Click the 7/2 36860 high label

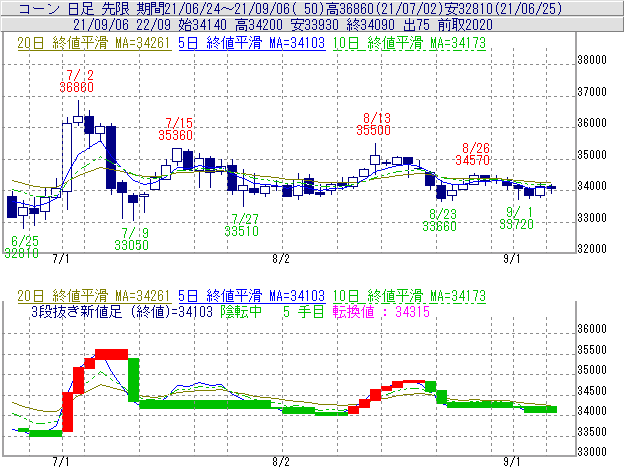pos(76,81)
